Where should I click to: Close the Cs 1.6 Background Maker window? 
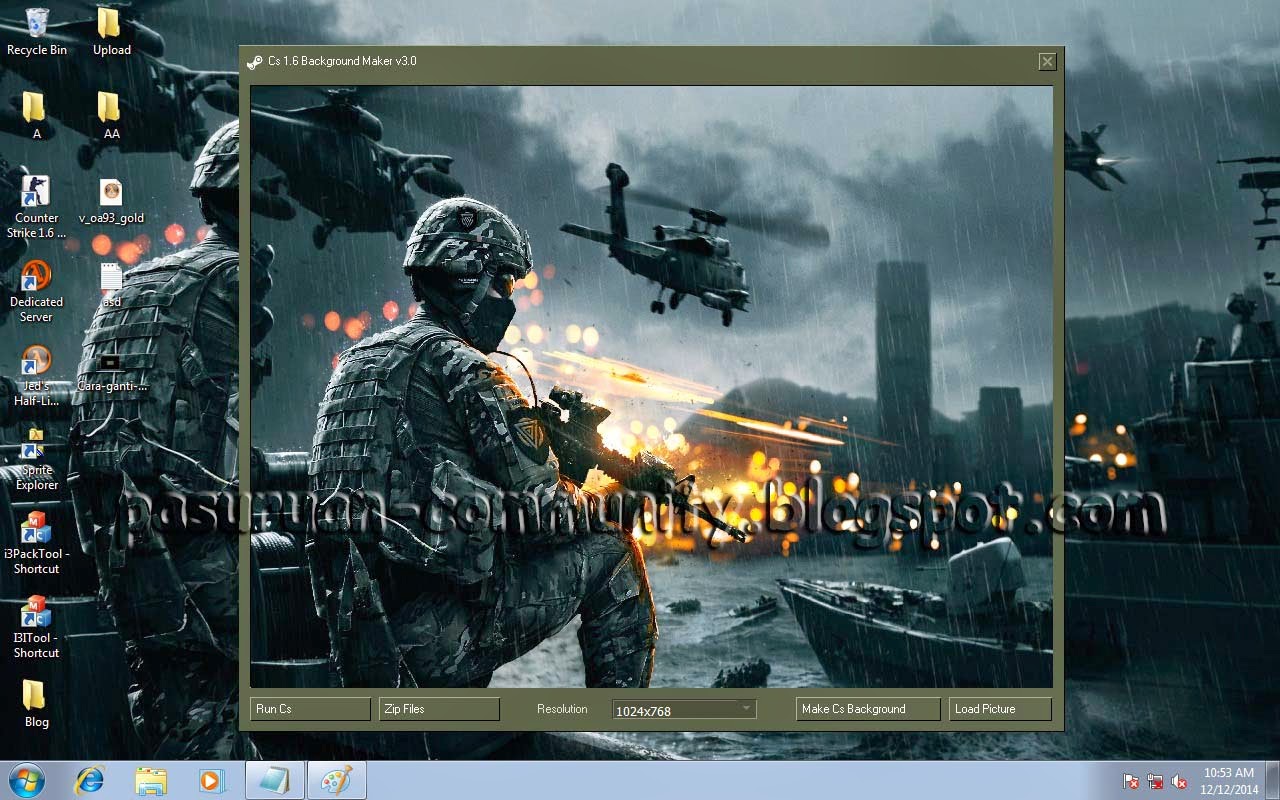click(x=1047, y=62)
